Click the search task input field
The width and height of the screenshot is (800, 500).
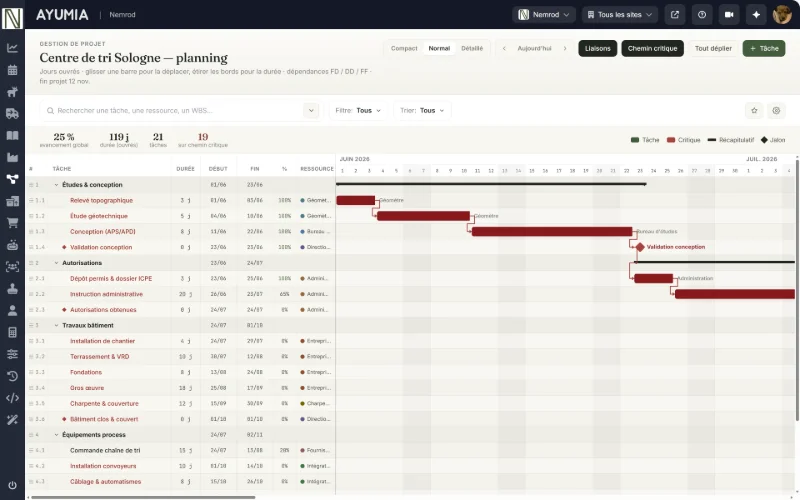[x=176, y=110]
